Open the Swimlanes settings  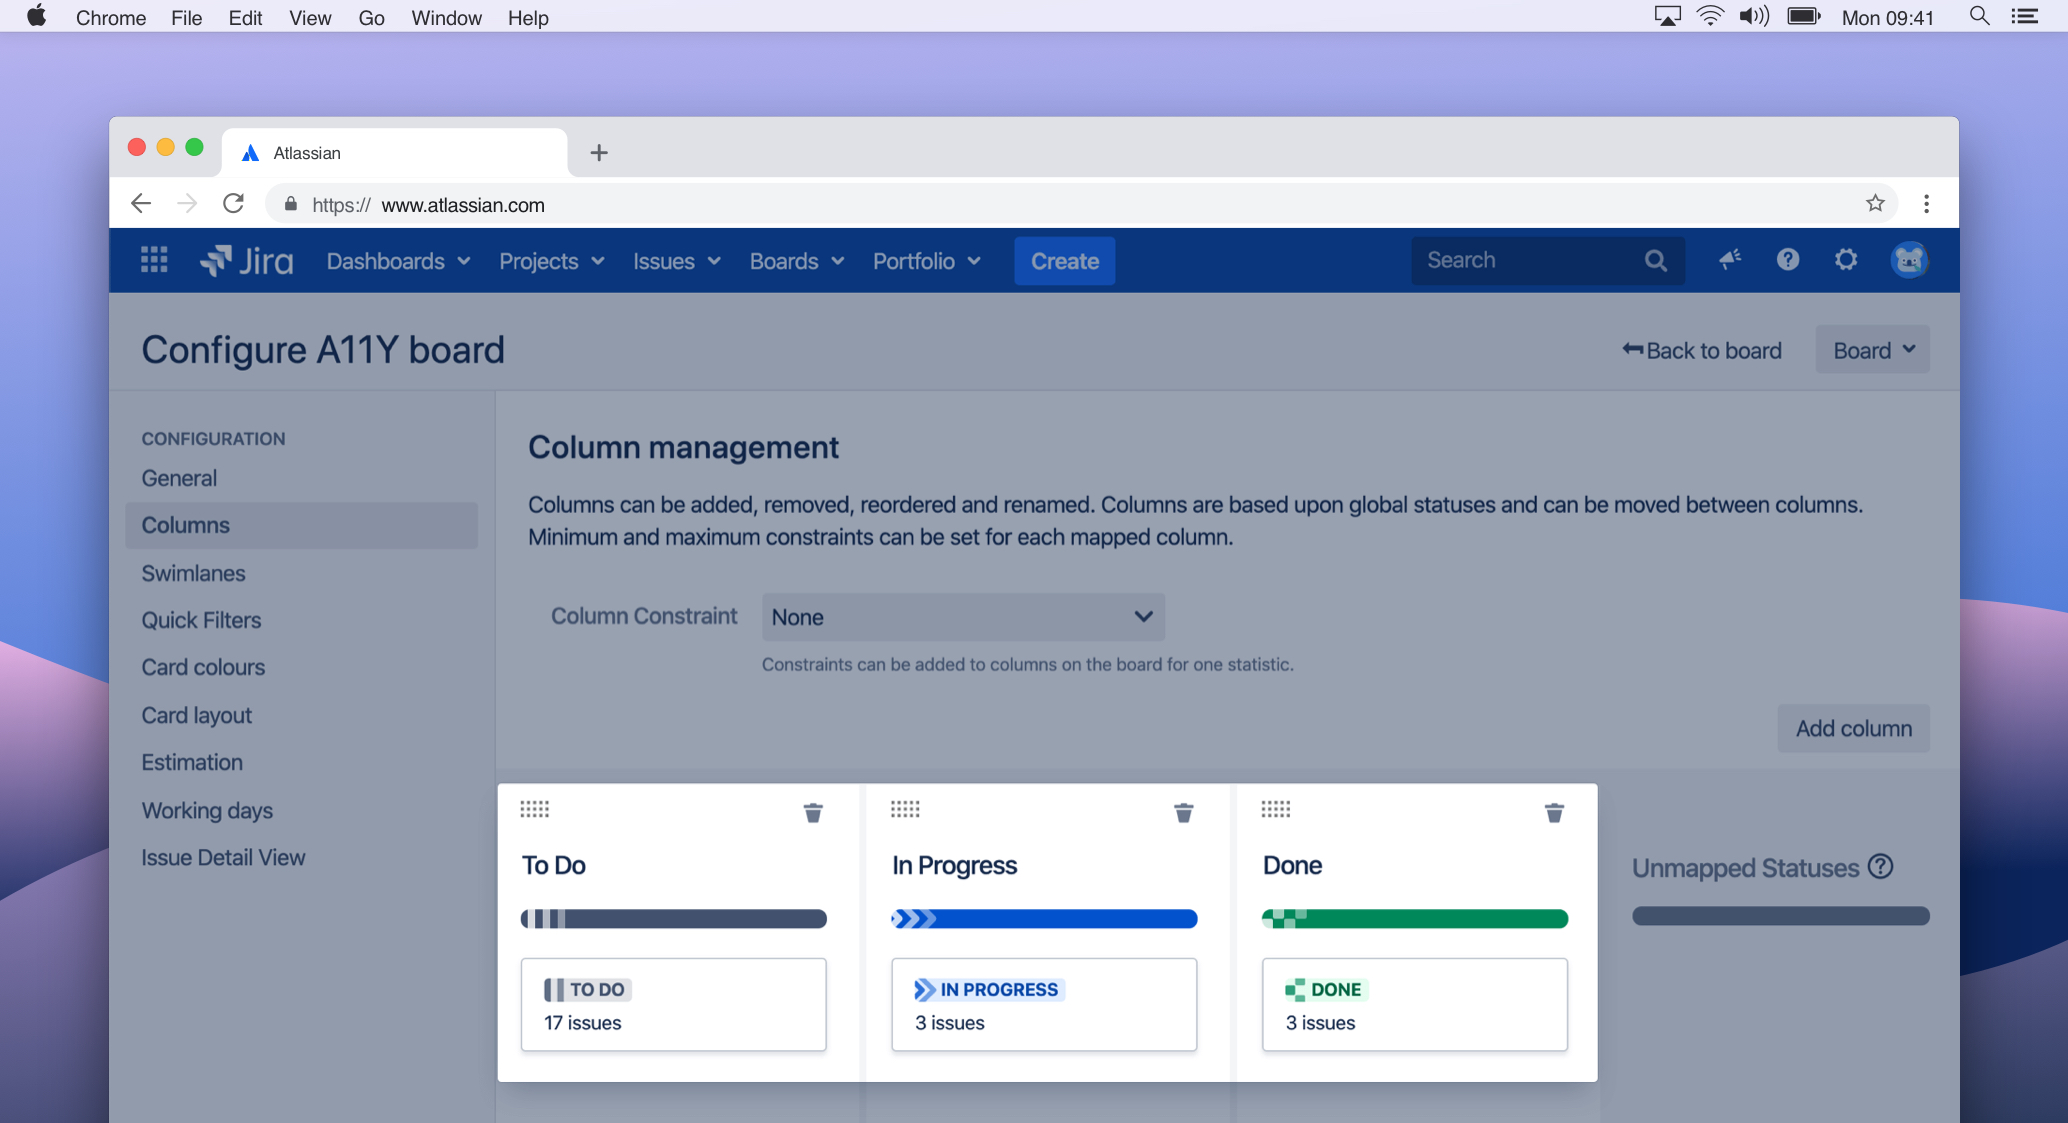click(193, 573)
